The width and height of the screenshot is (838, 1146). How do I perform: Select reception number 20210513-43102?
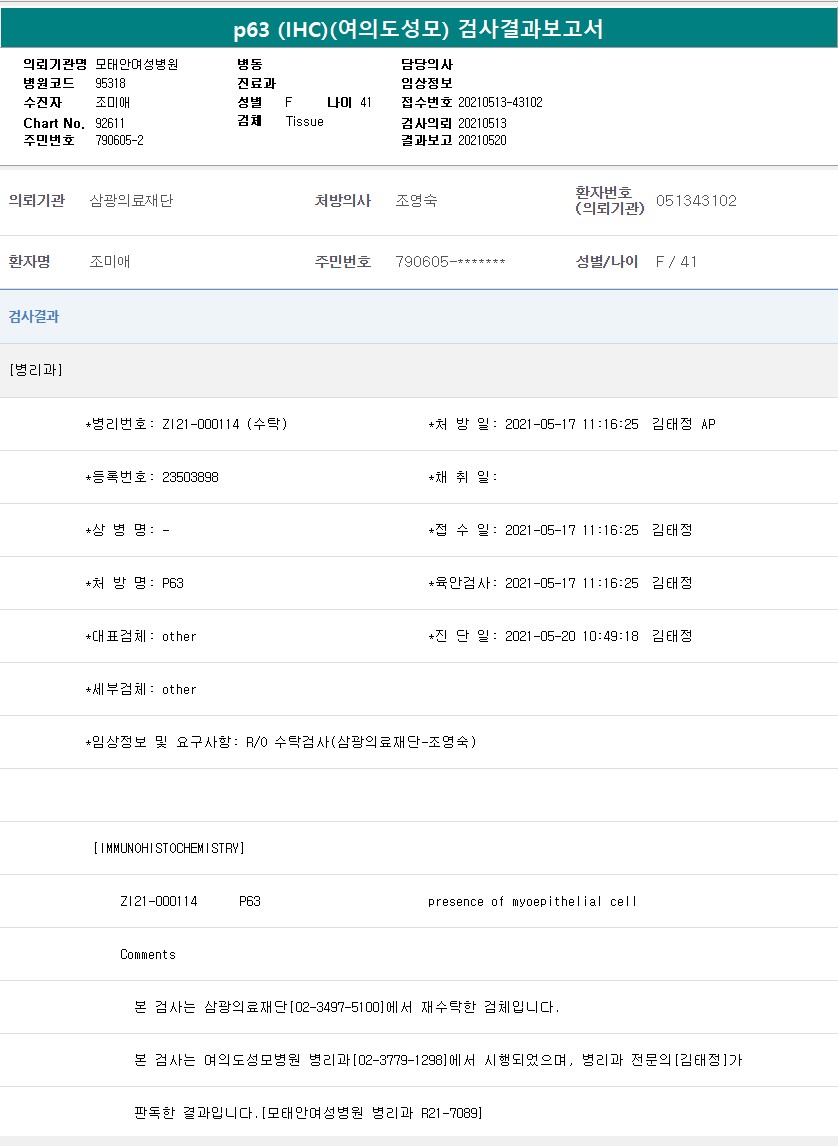500,103
